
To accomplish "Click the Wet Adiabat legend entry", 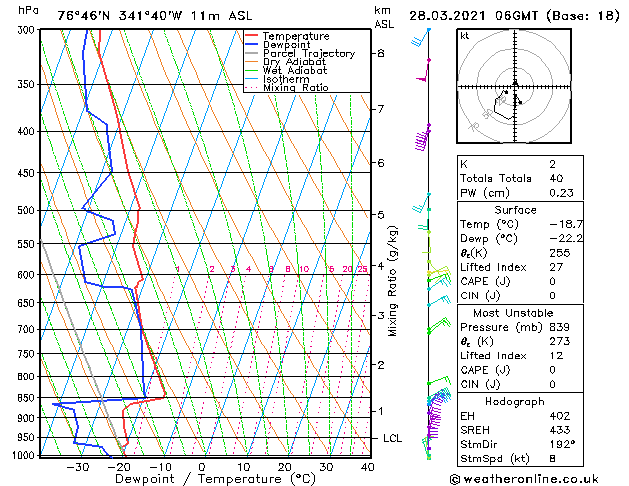I will pyautogui.click(x=286, y=70).
